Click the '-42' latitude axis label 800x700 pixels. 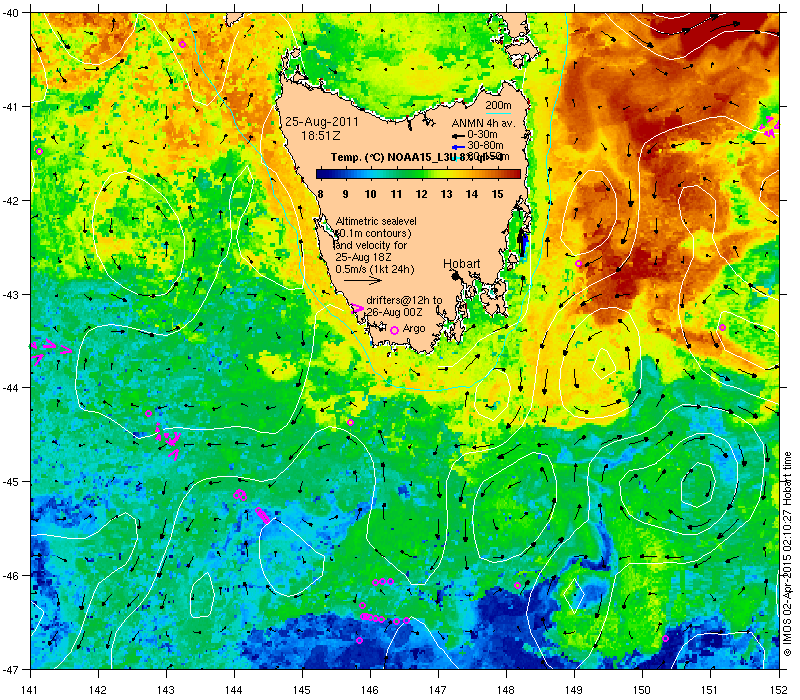click(x=10, y=201)
